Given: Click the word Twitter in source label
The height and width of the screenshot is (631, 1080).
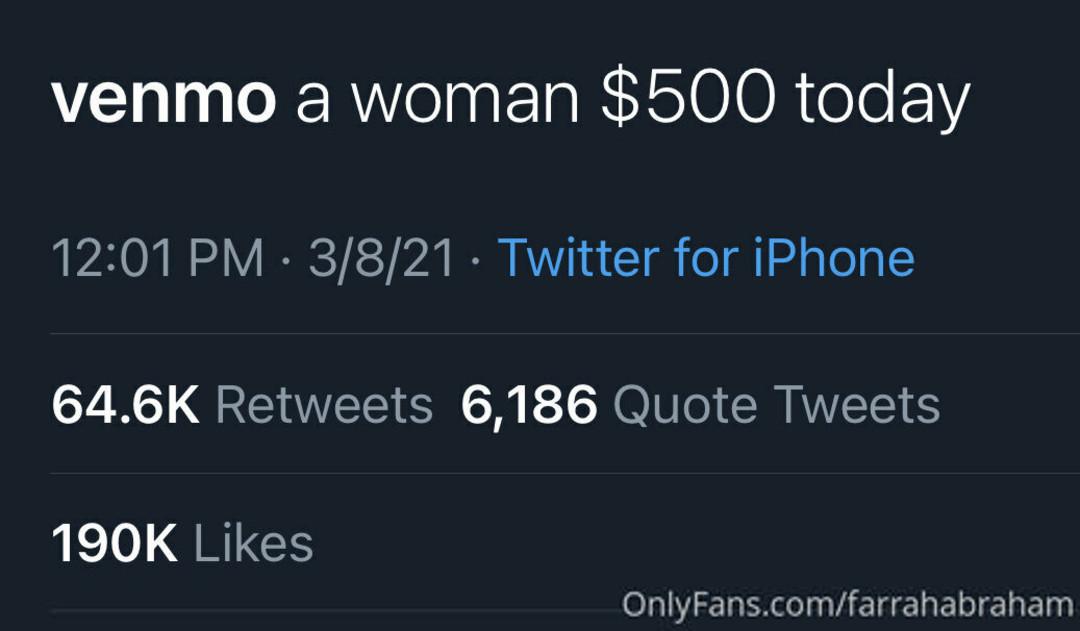Looking at the screenshot, I should point(579,258).
